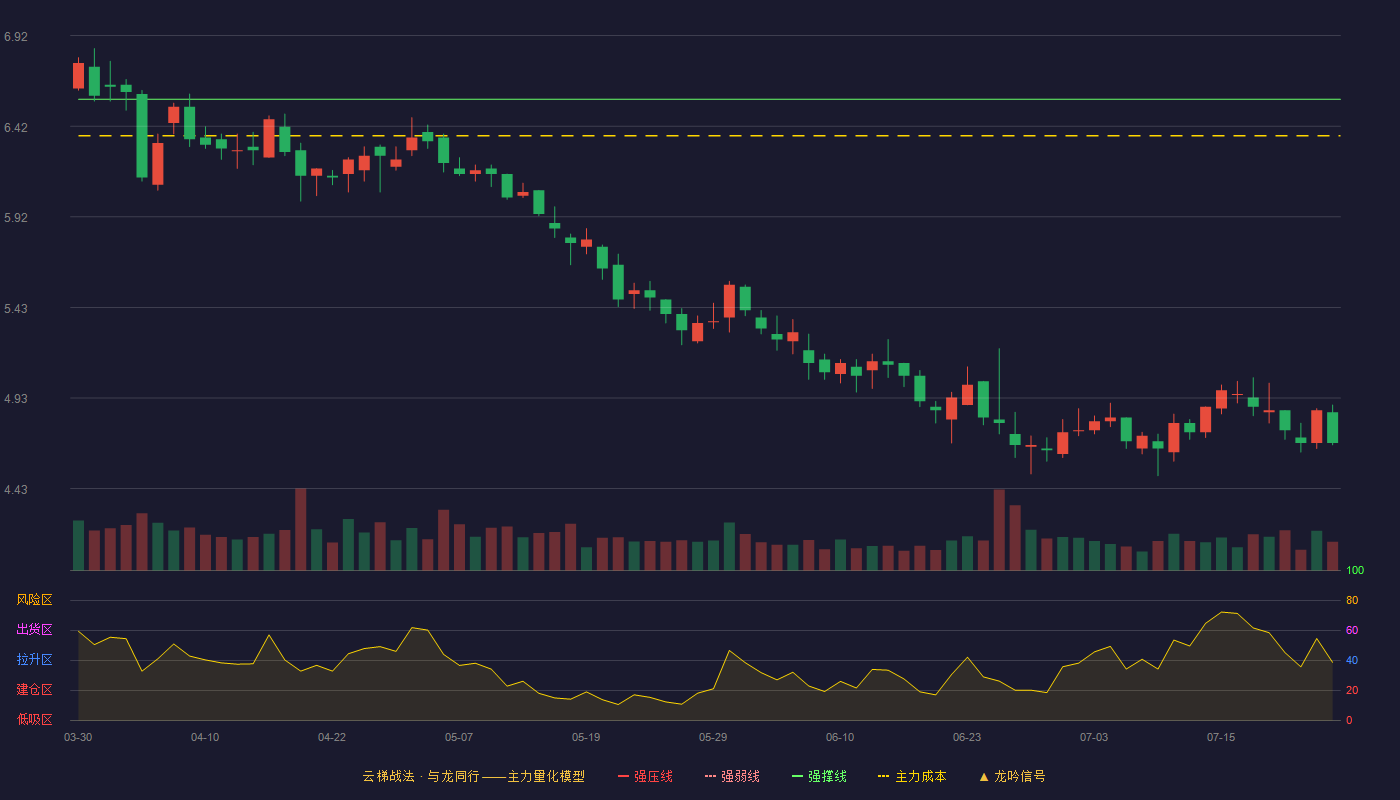This screenshot has height=800, width=1400.
Task: Click the 拉升区 zone label
Action: tap(34, 660)
